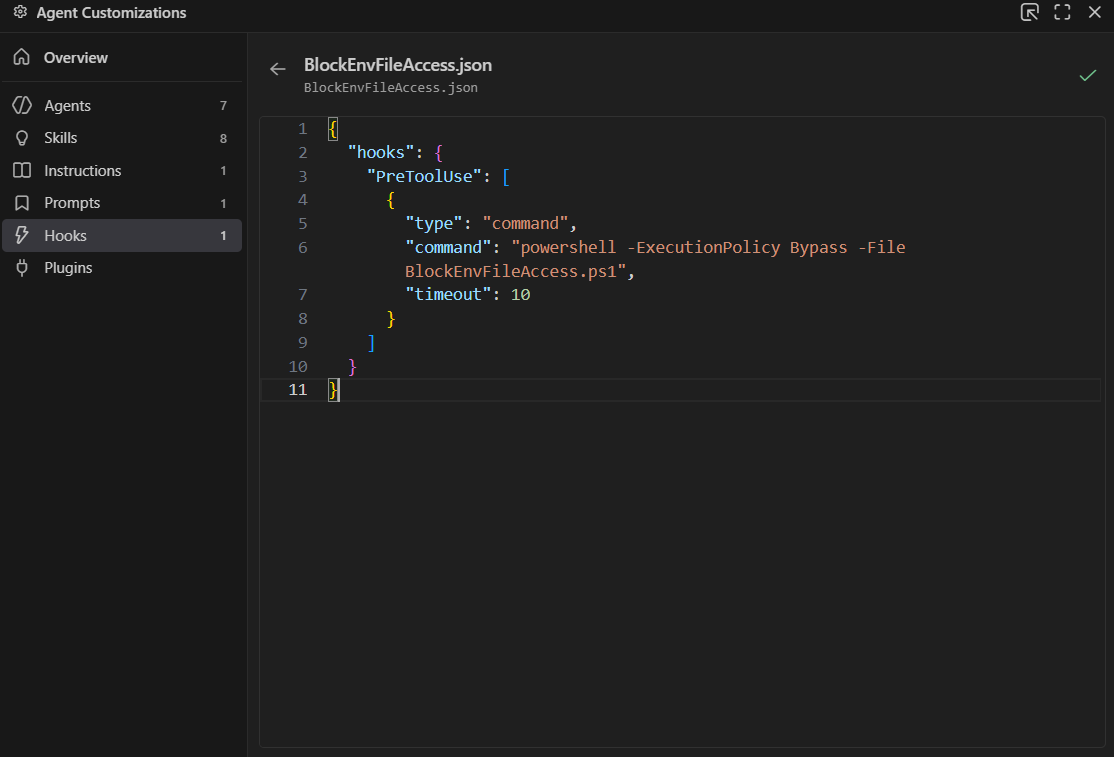Click the Skills count badge 8
Screen dimensions: 1114x757
223,138
